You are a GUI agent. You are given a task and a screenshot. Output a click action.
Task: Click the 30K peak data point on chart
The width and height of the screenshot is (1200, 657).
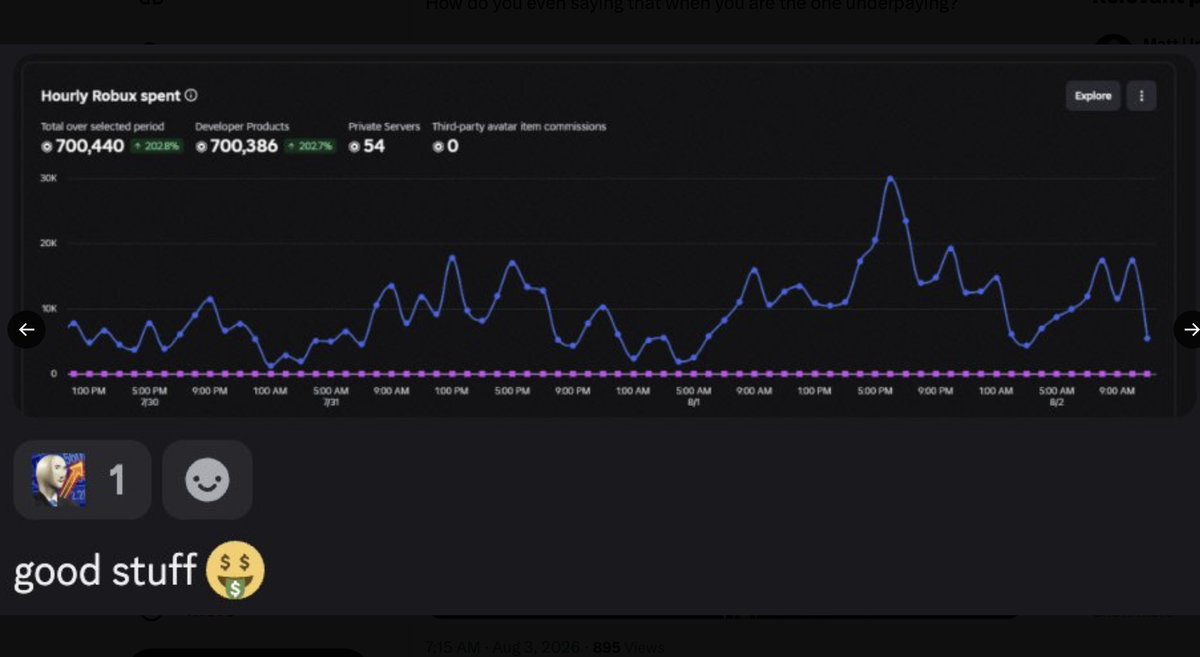(x=890, y=179)
